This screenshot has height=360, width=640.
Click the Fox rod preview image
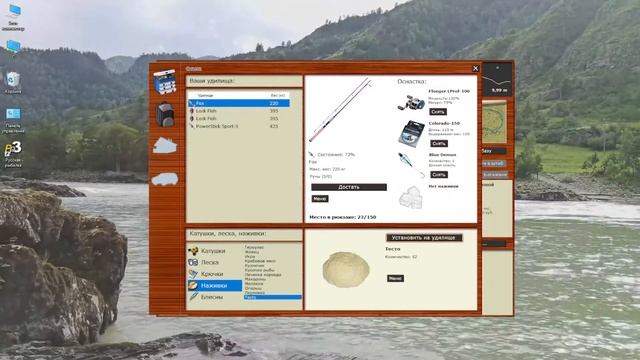click(x=340, y=110)
